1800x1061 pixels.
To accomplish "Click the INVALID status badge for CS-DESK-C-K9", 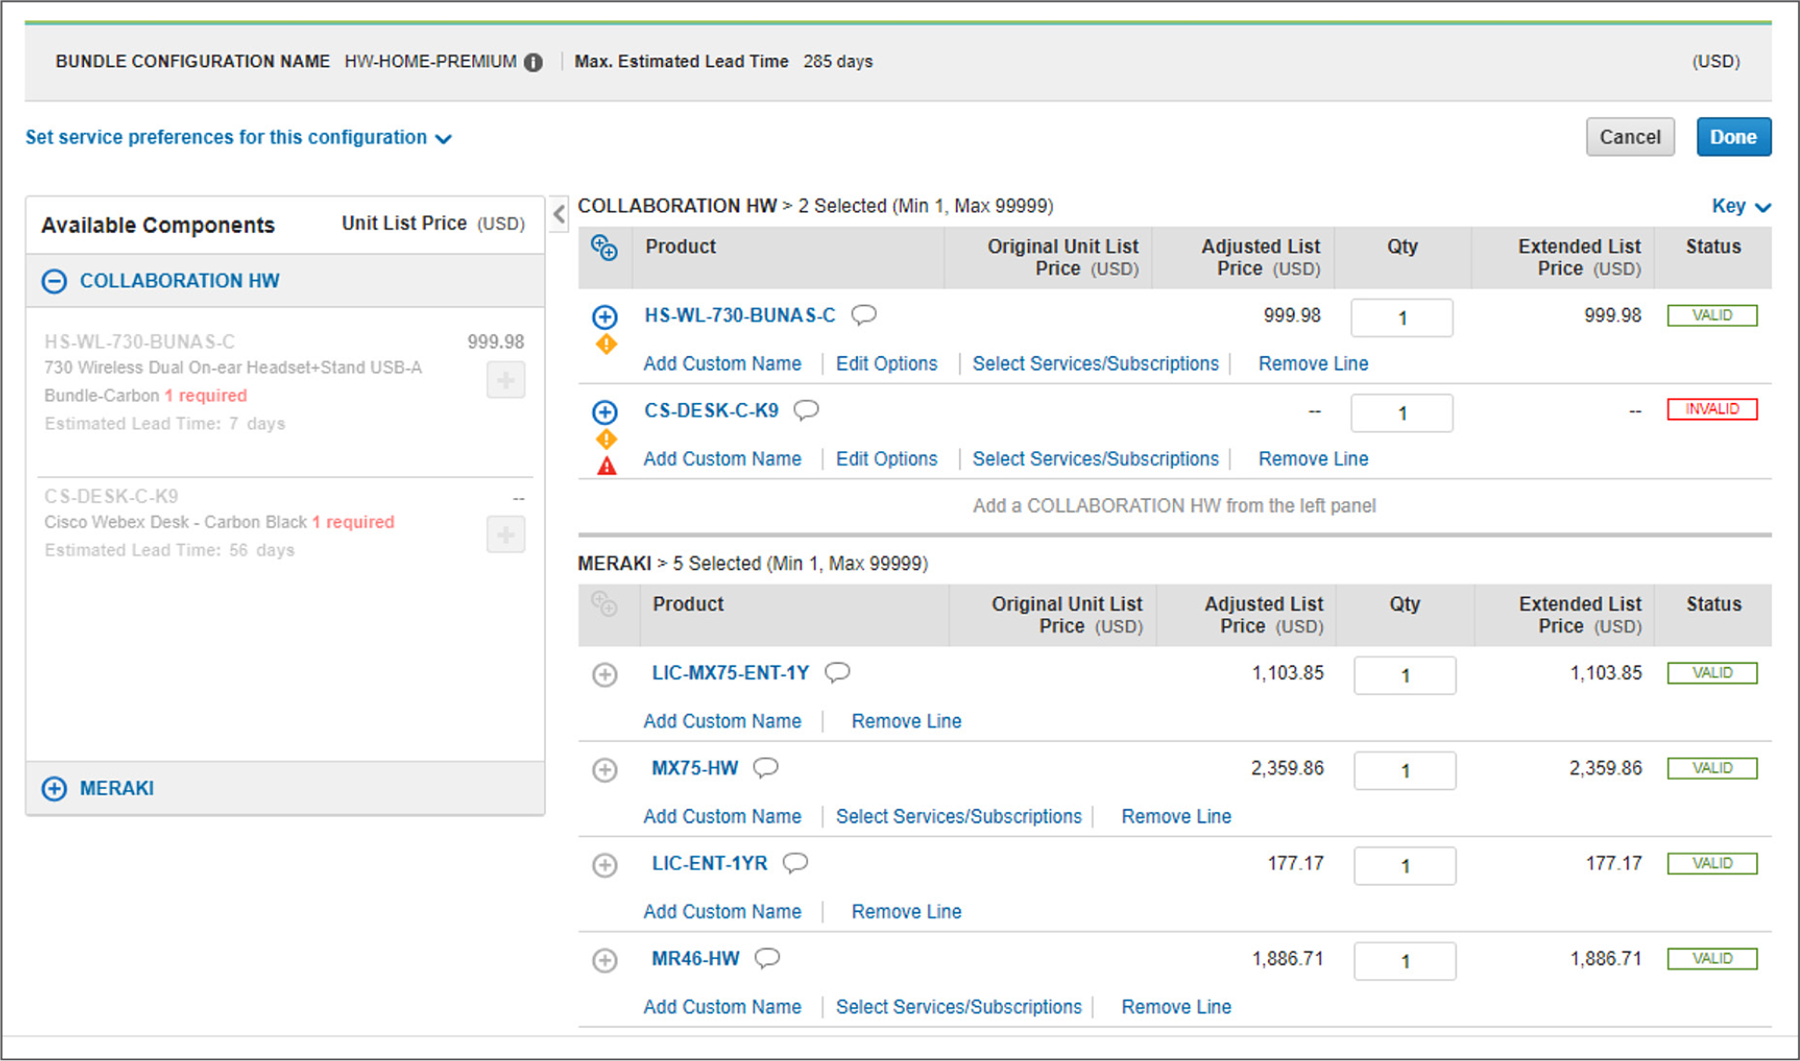I will click(x=1712, y=409).
